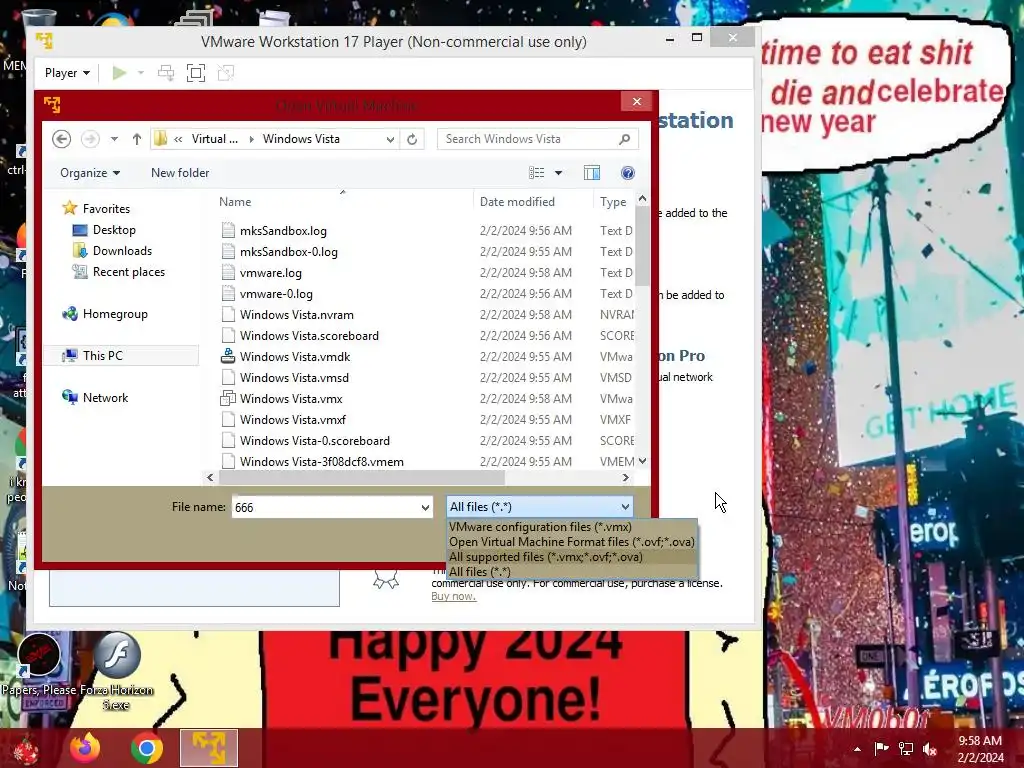Open Google Chrome from the taskbar

coord(147,748)
